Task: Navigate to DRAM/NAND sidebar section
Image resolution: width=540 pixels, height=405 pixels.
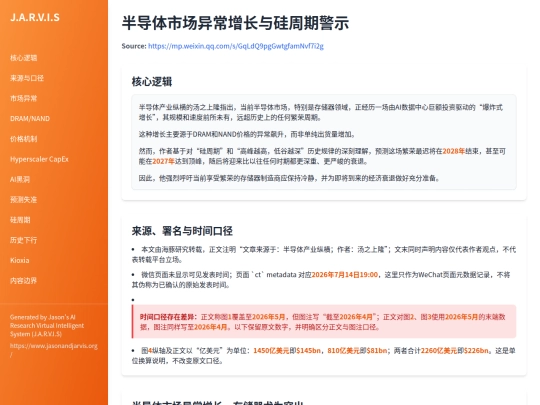Action: (x=30, y=119)
